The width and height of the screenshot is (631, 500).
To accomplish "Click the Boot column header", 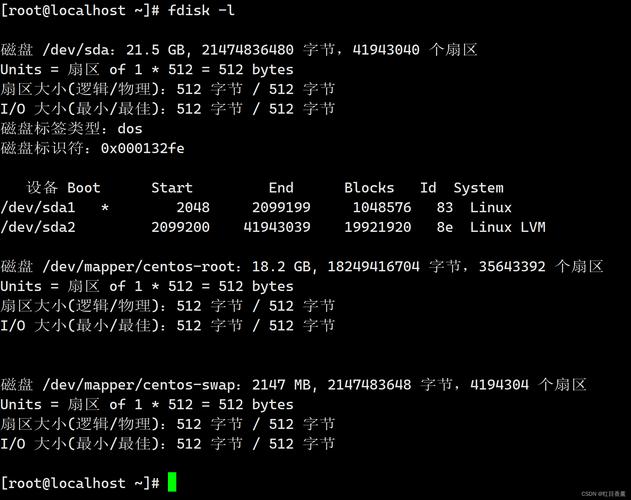I will (x=84, y=187).
